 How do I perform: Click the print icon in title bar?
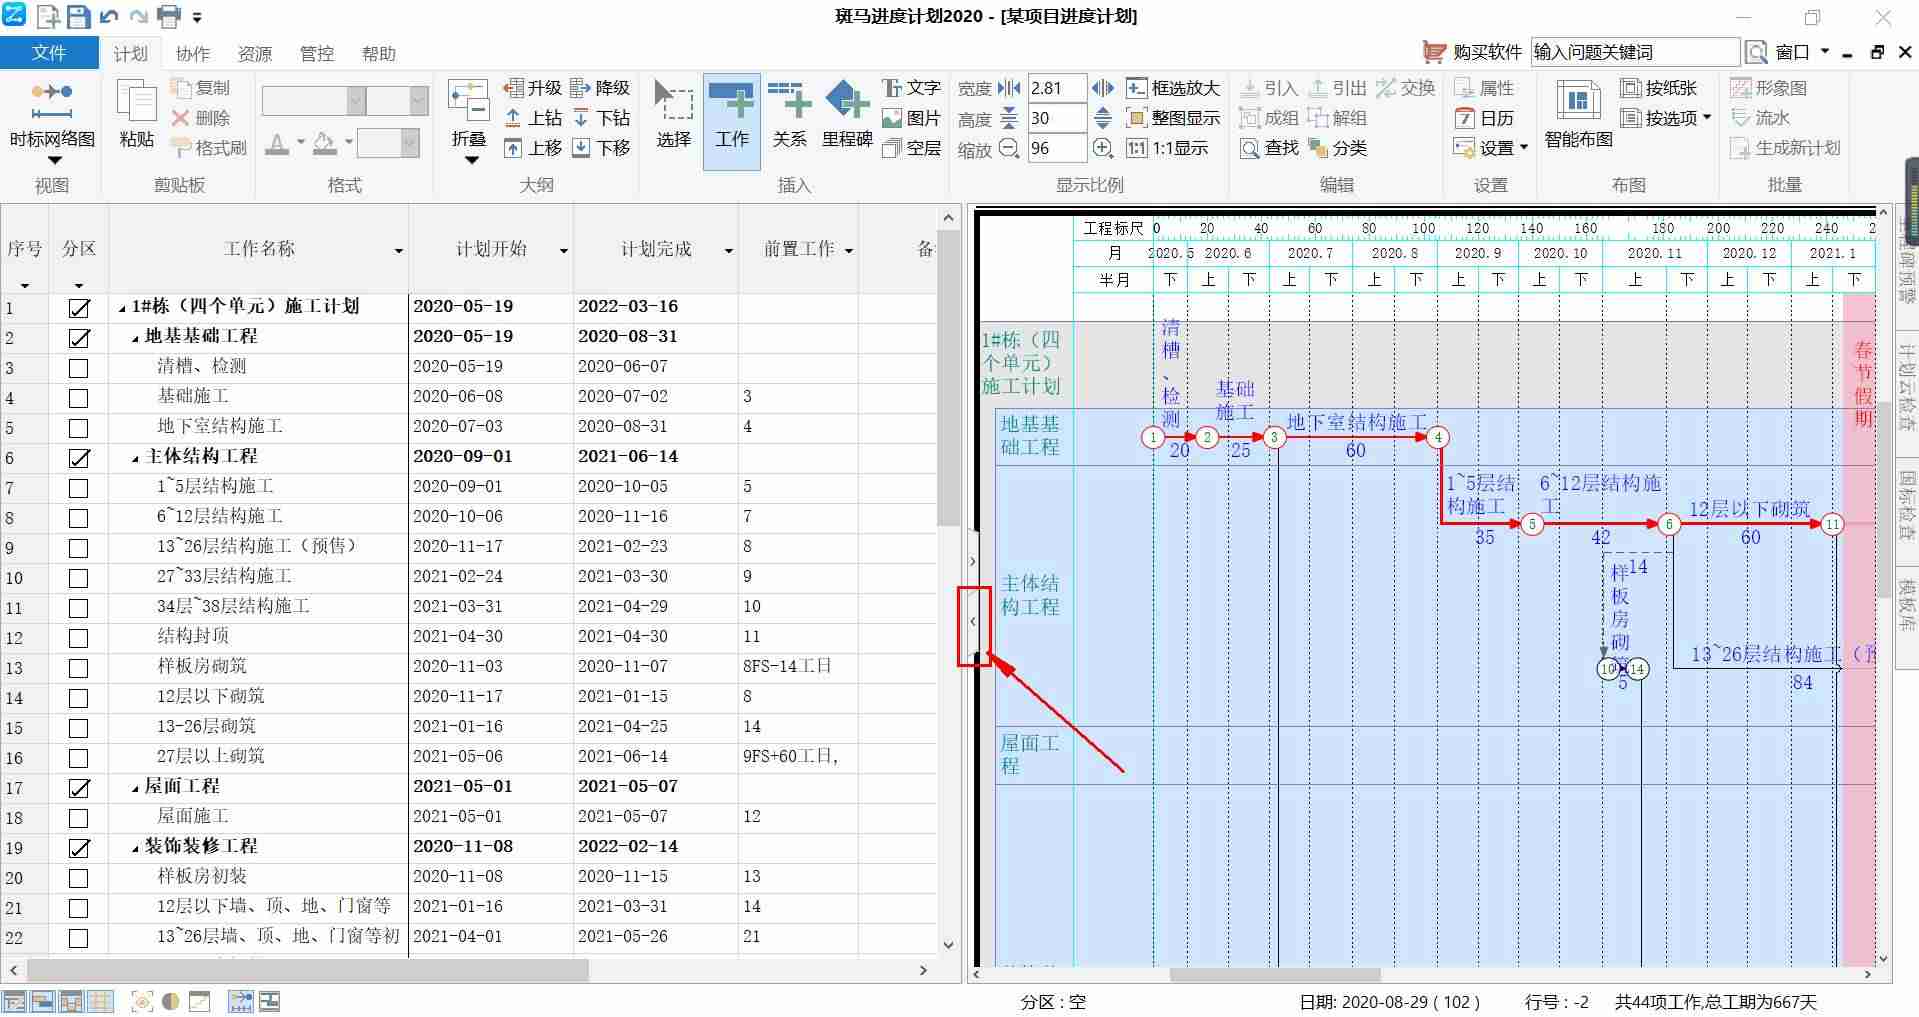tap(169, 16)
